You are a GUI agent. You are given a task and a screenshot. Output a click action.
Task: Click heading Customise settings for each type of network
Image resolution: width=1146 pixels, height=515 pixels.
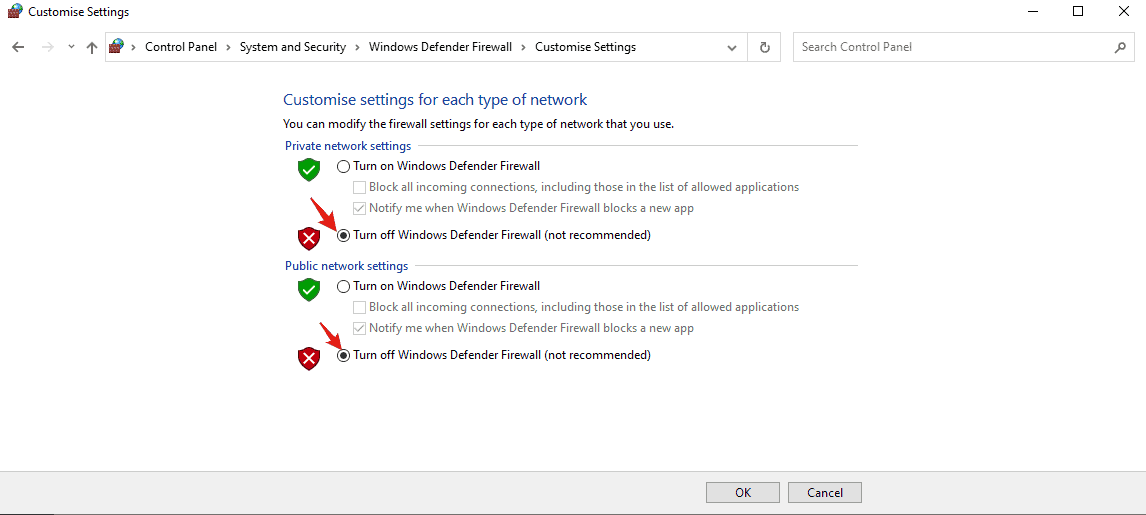pos(435,99)
